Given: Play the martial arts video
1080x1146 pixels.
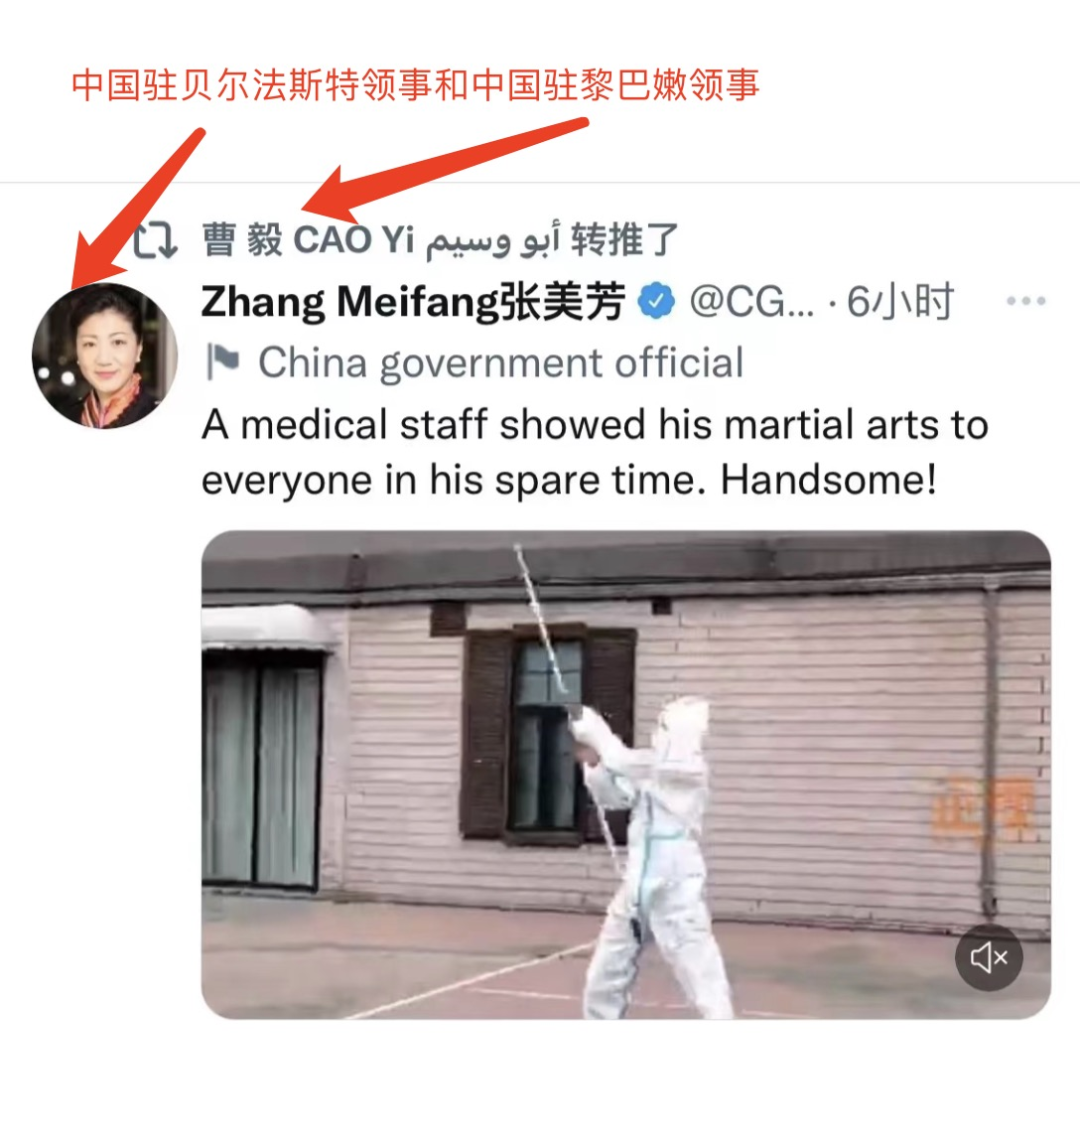Looking at the screenshot, I should [626, 775].
